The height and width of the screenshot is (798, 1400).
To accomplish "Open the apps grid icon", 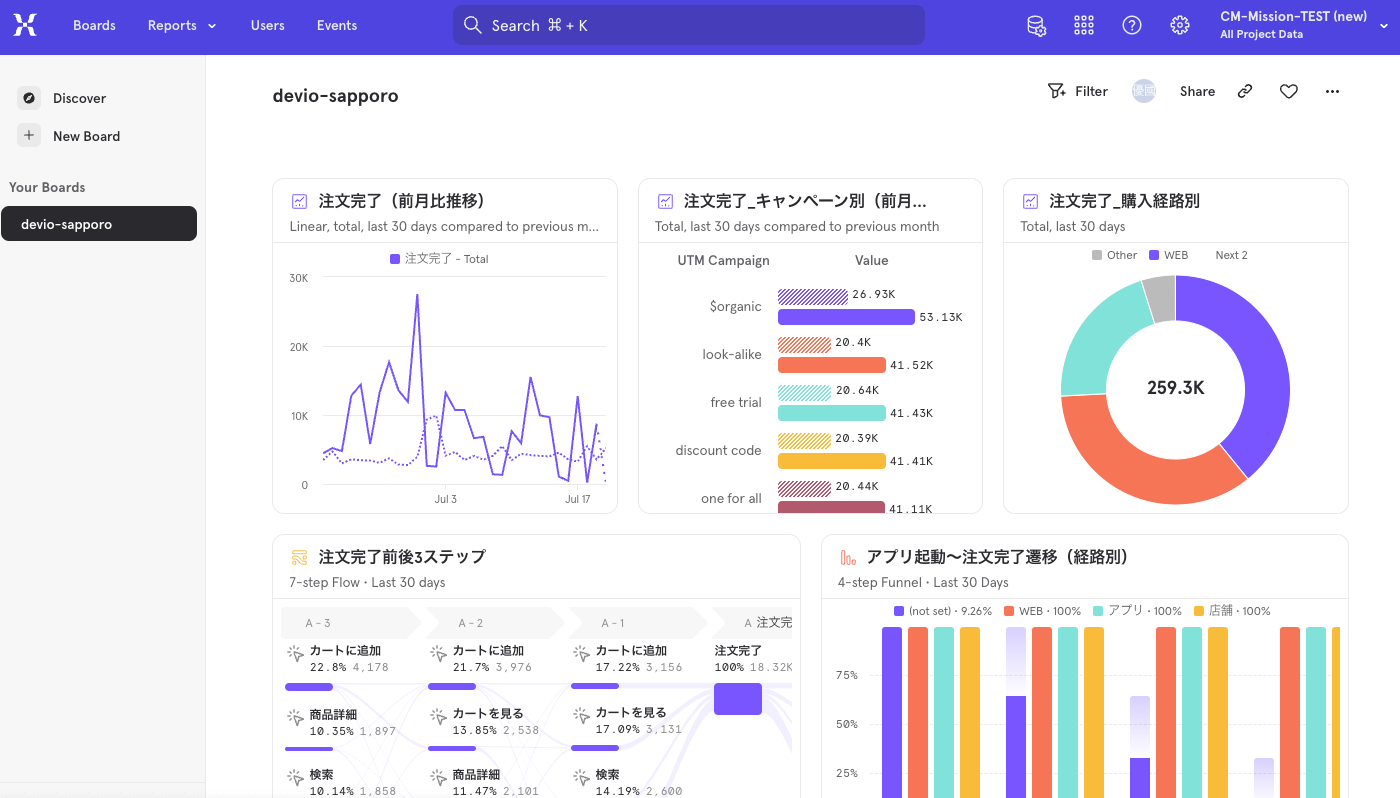I will click(x=1084, y=25).
